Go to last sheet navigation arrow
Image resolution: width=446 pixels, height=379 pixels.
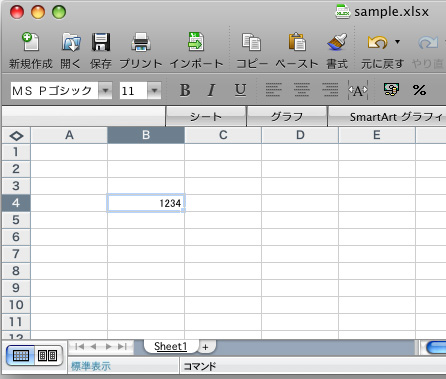tap(122, 347)
